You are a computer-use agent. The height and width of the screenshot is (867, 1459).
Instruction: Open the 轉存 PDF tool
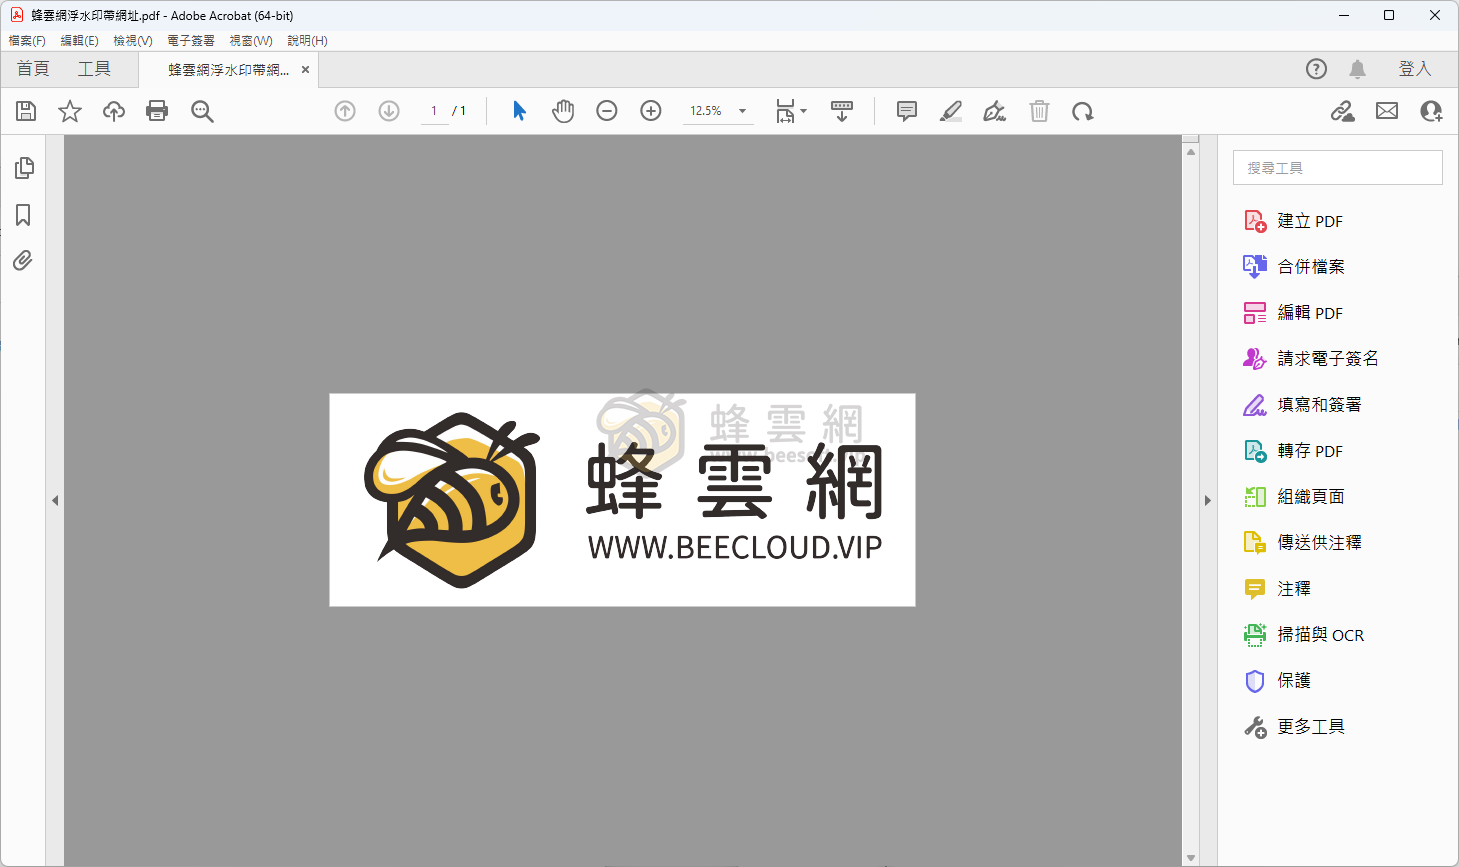coord(1293,451)
